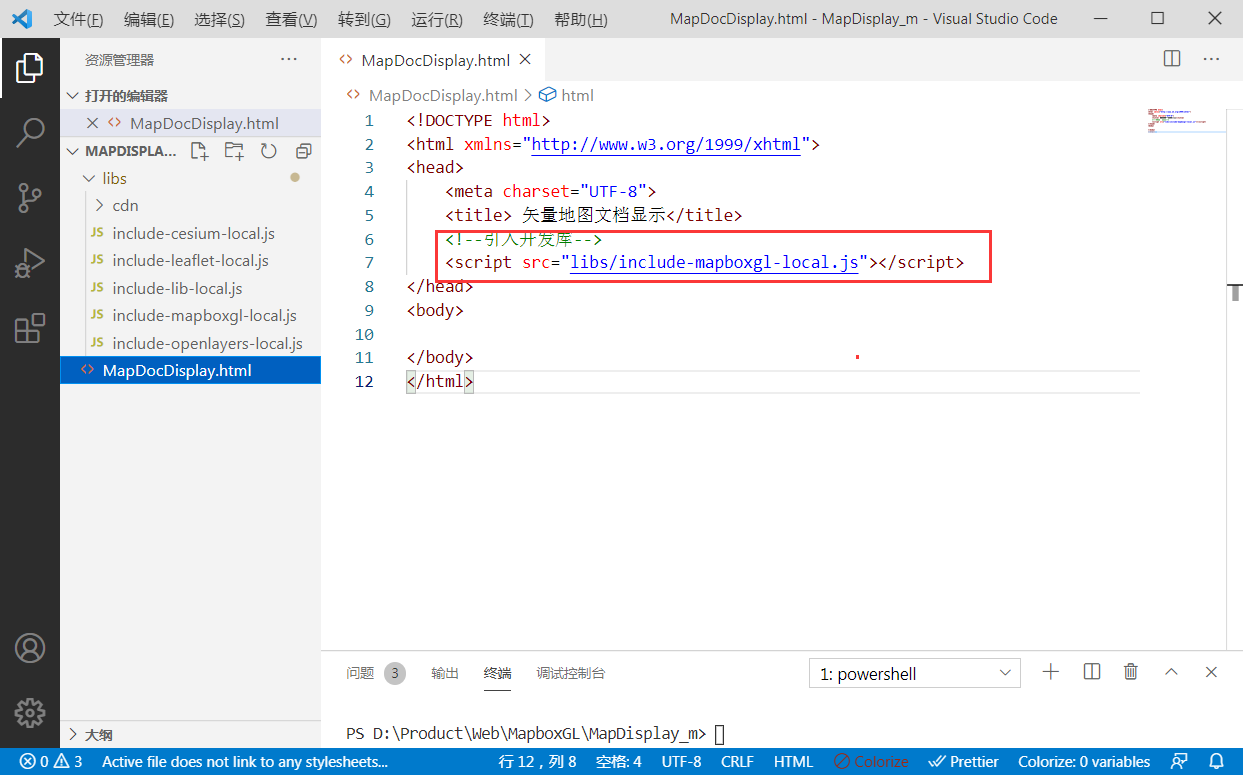This screenshot has height=775, width=1243.
Task: Open the Explorer view in activity bar
Action: 29,68
